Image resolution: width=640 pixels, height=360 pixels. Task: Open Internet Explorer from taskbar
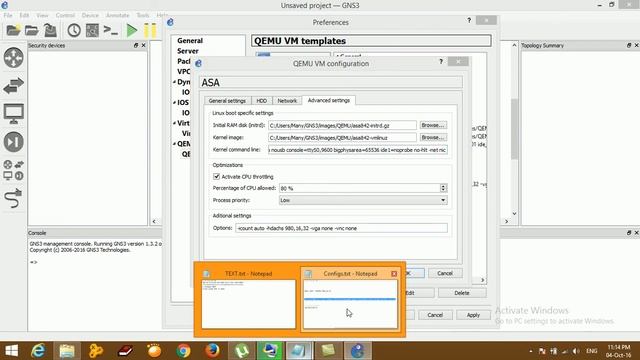click(x=38, y=351)
